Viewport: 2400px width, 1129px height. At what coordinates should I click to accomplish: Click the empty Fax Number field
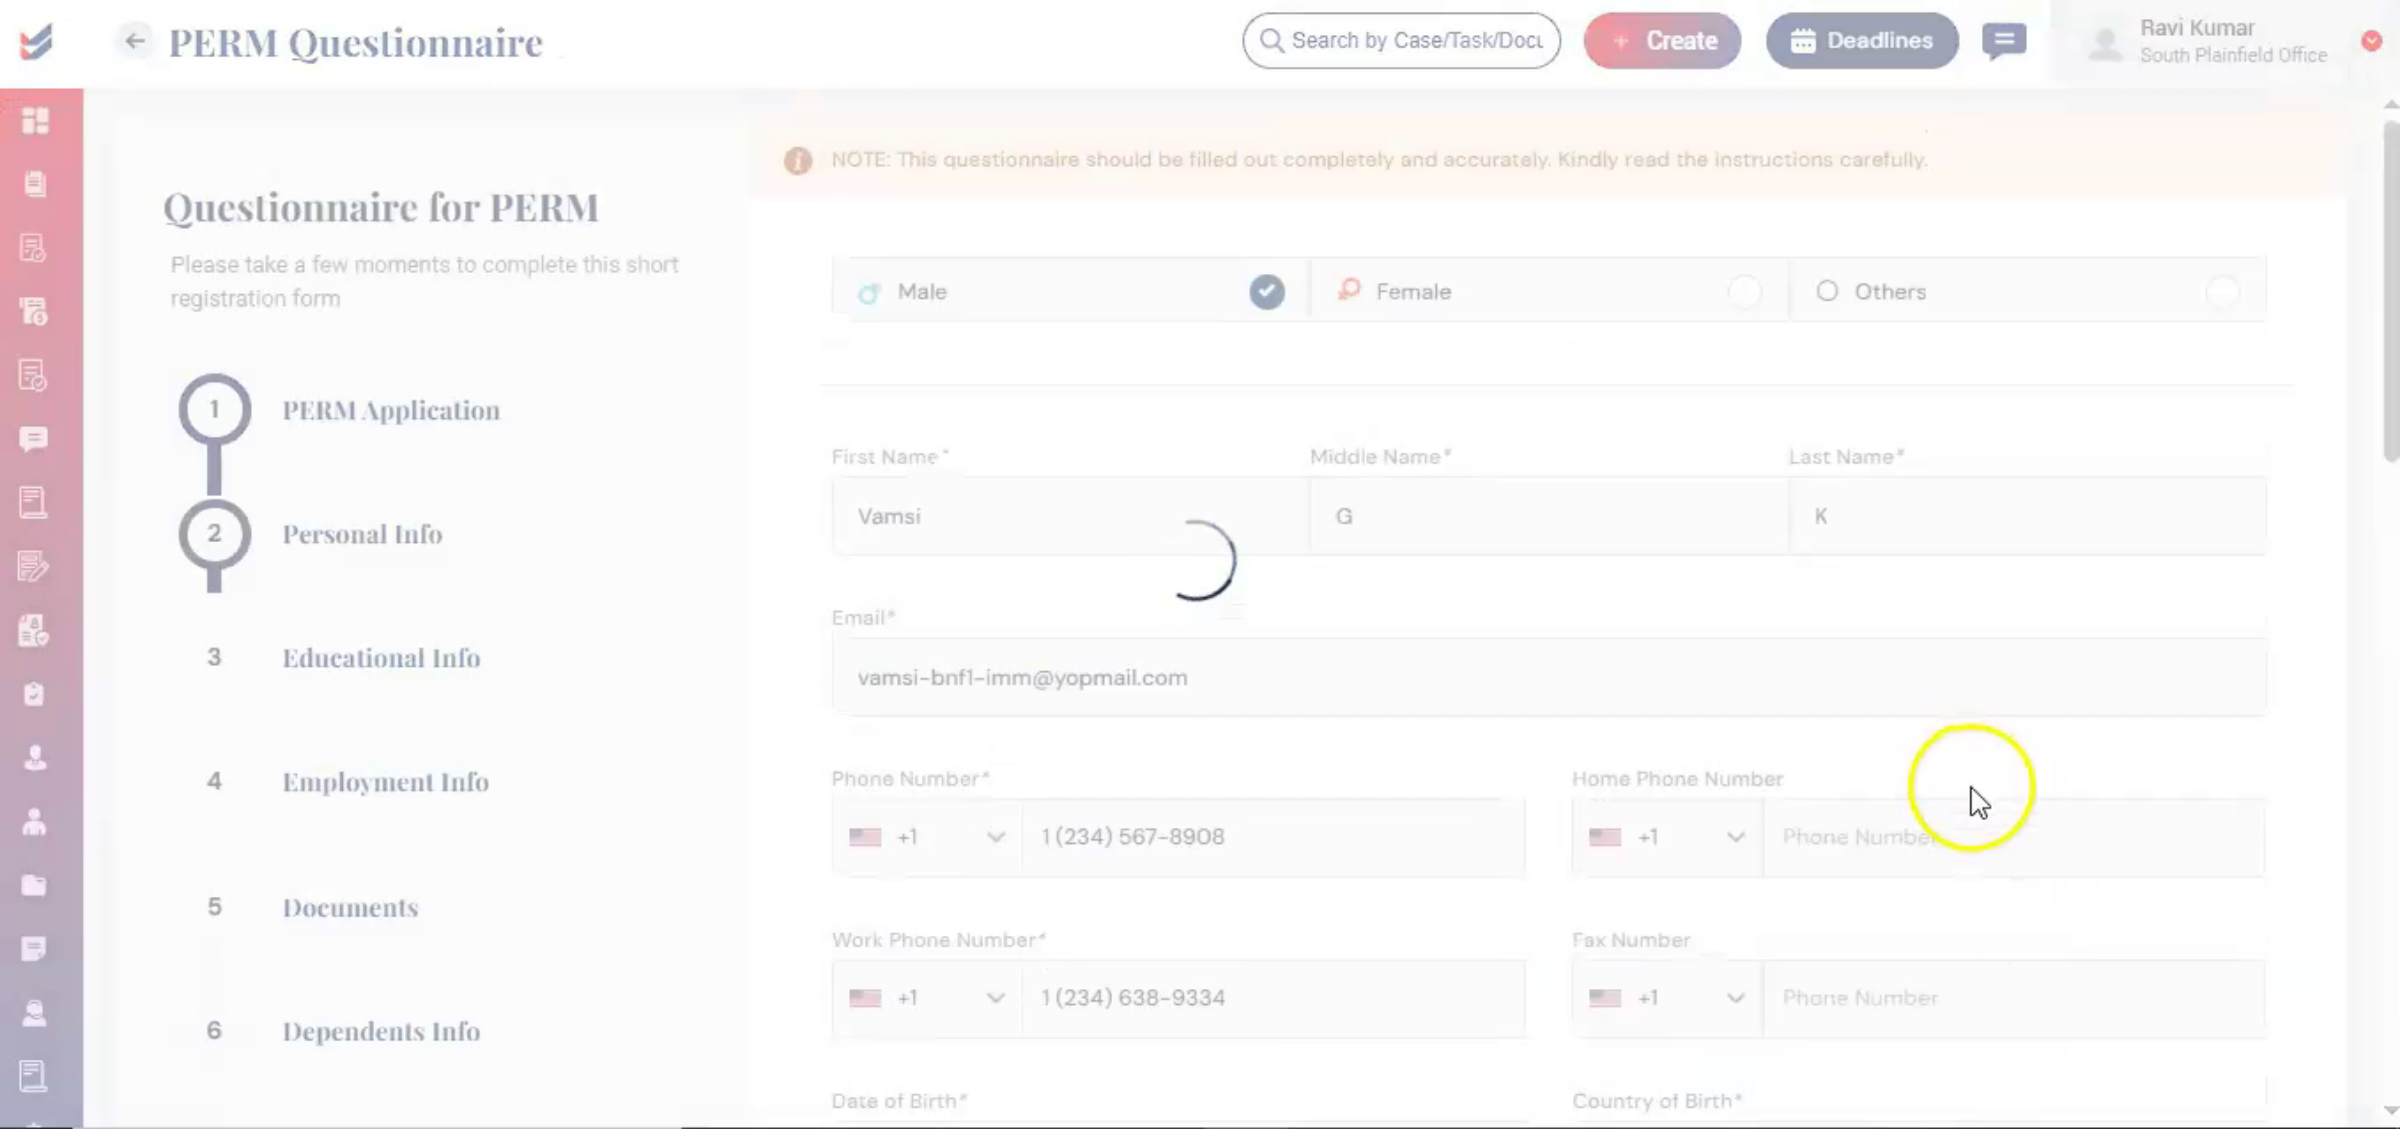point(2014,998)
